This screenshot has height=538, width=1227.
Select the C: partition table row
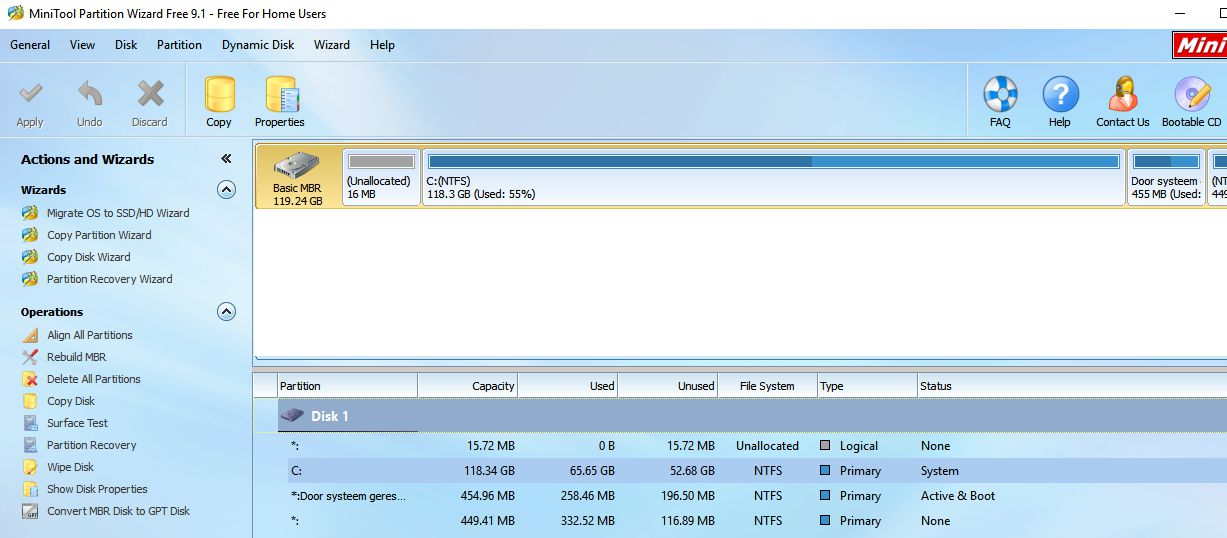point(752,471)
